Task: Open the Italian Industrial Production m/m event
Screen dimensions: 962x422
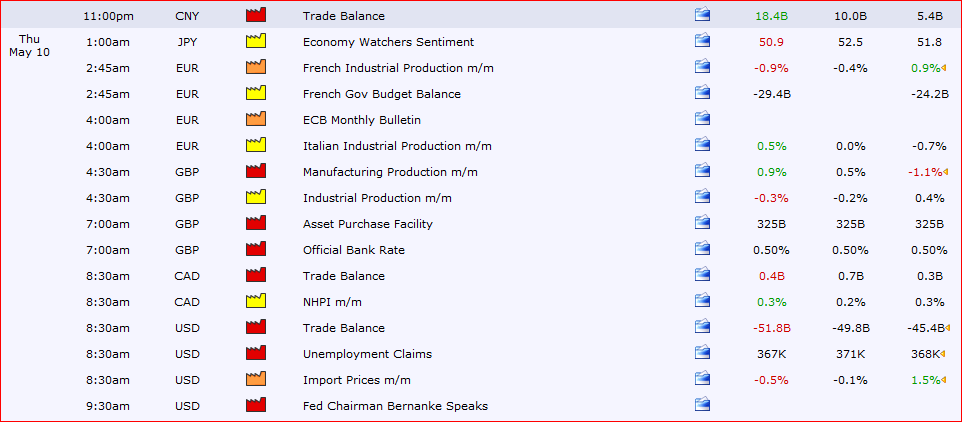Action: pos(397,146)
